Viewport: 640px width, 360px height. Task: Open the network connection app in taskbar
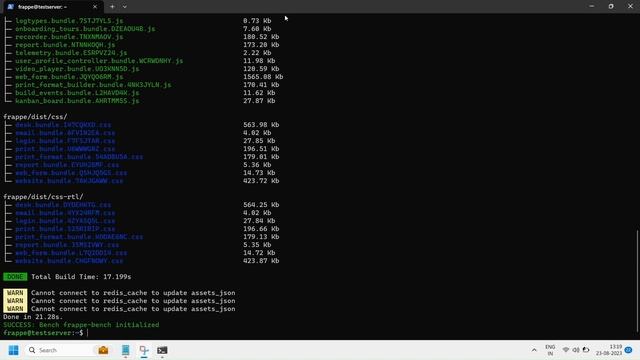[x=144, y=350]
